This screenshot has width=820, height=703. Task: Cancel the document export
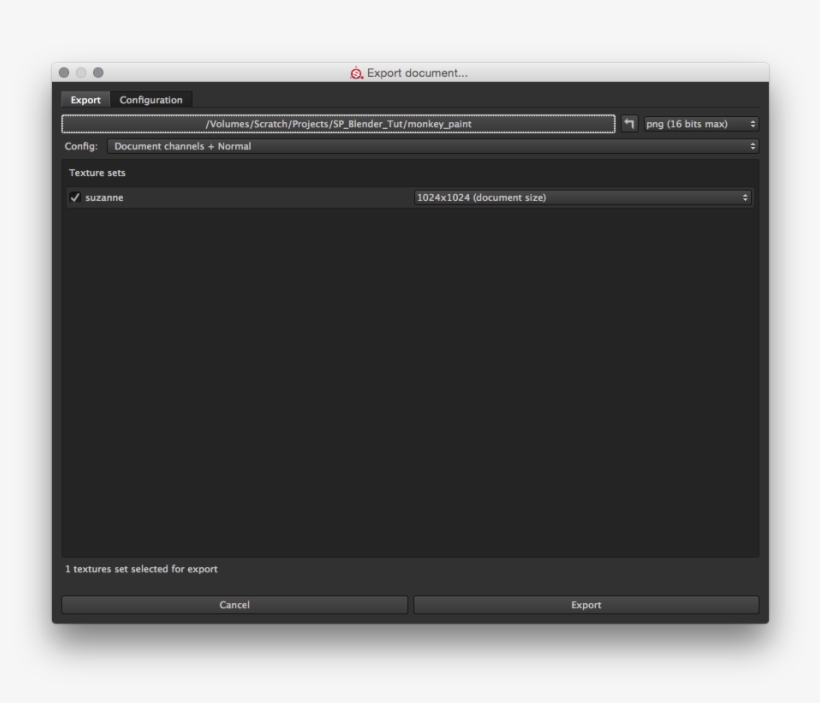[x=233, y=603]
